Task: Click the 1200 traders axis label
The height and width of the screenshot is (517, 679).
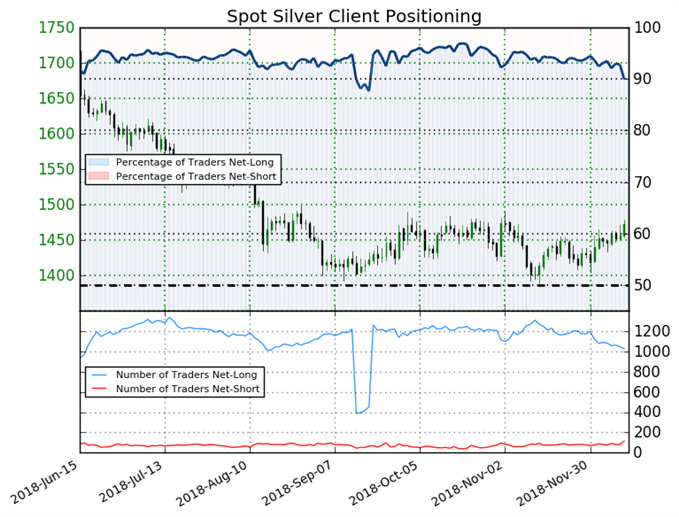Action: [x=652, y=332]
